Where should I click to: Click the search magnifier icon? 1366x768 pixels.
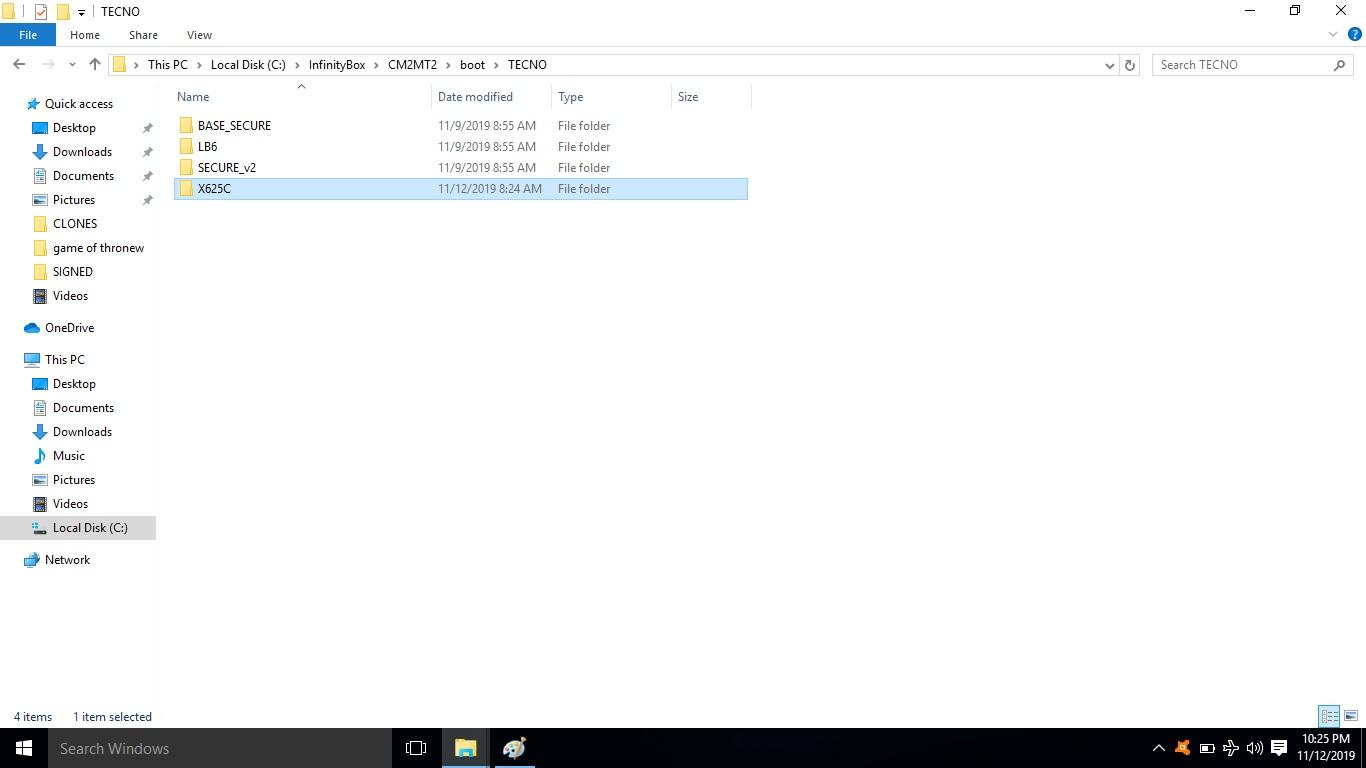[x=1340, y=65]
